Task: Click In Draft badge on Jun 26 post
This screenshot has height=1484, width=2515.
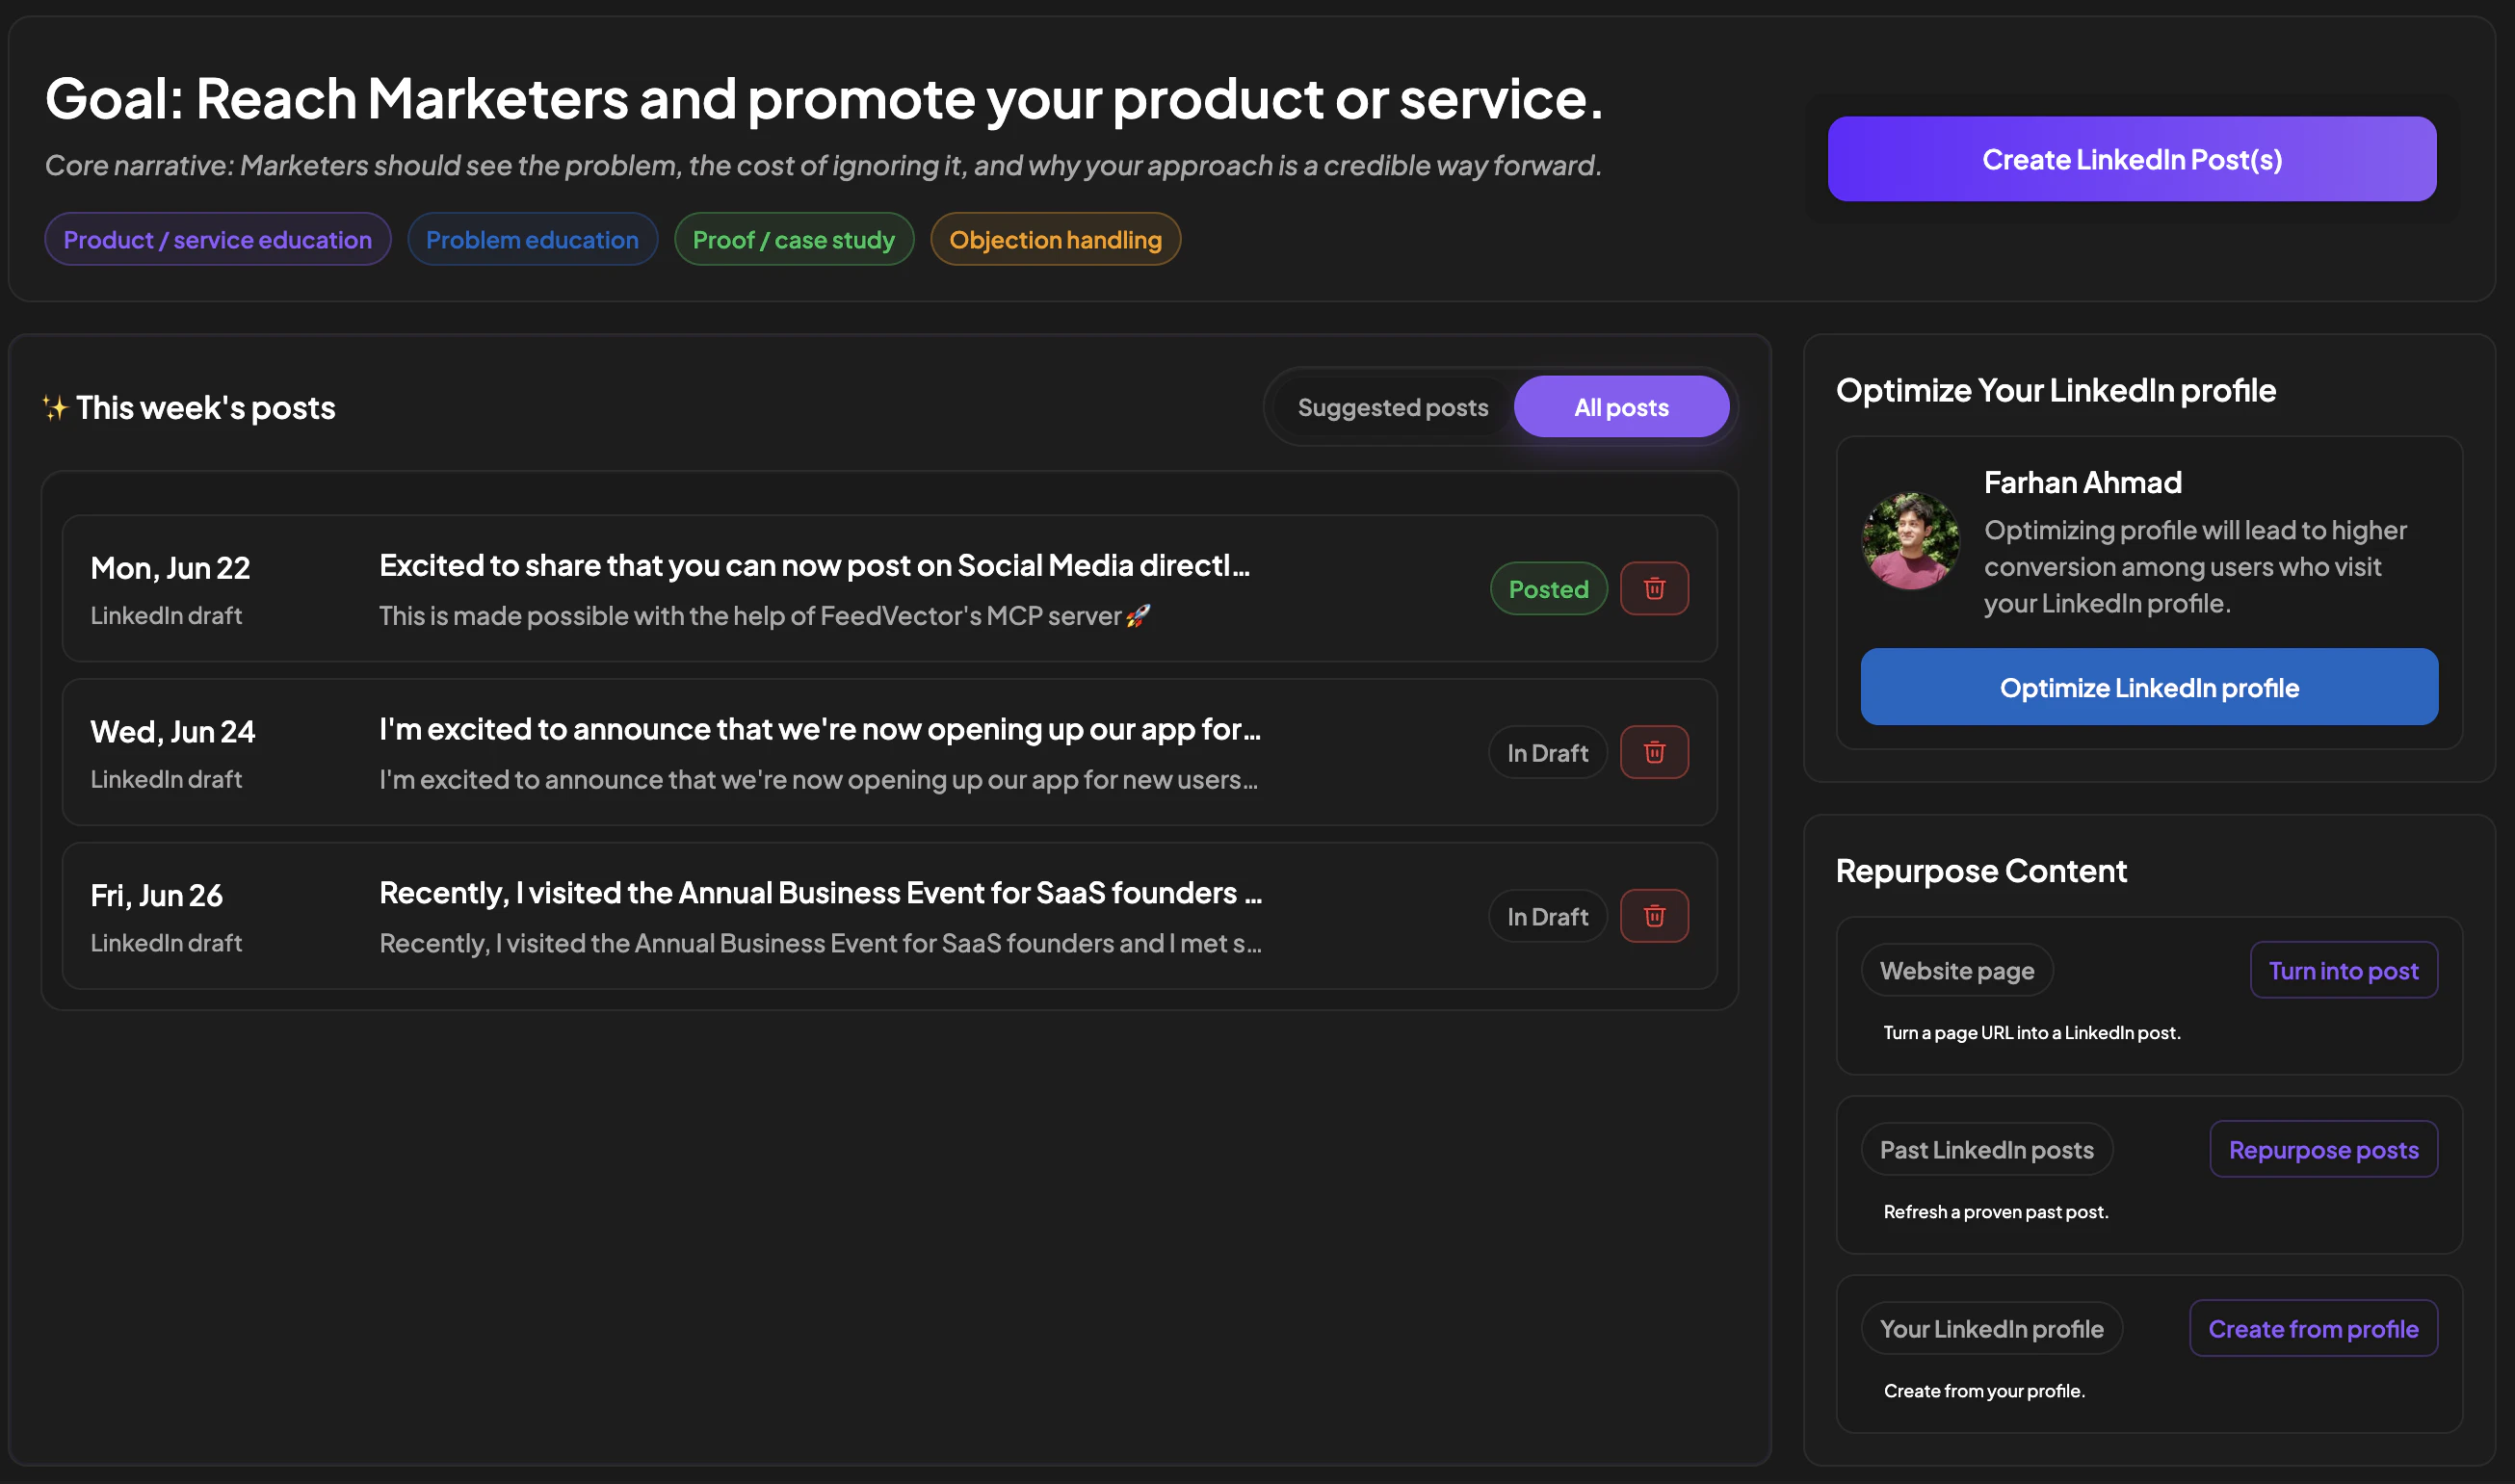Action: point(1547,916)
